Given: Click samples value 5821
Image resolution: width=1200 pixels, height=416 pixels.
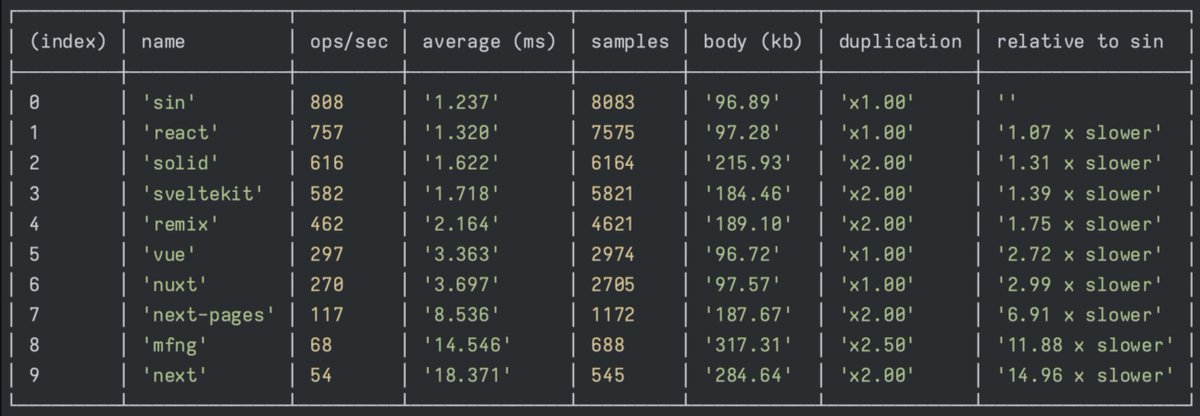Looking at the screenshot, I should [x=612, y=193].
